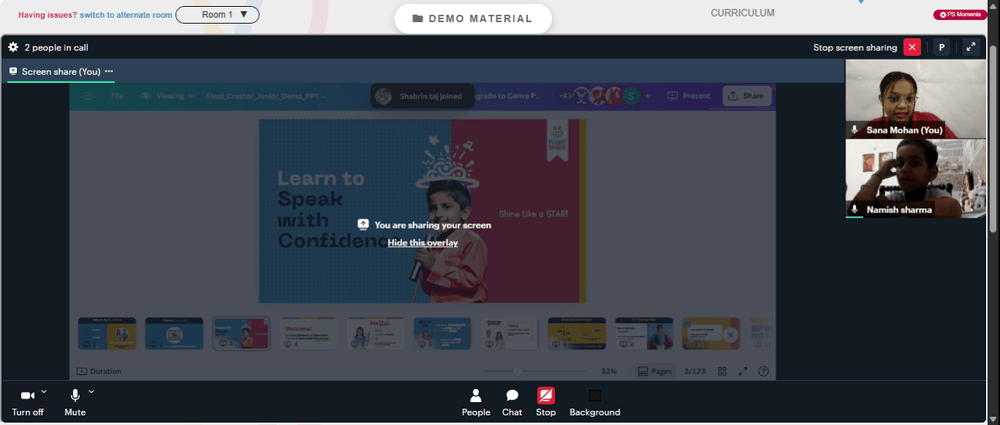The image size is (1000, 425).
Task: Click the PS Moments badge
Action: coord(960,15)
